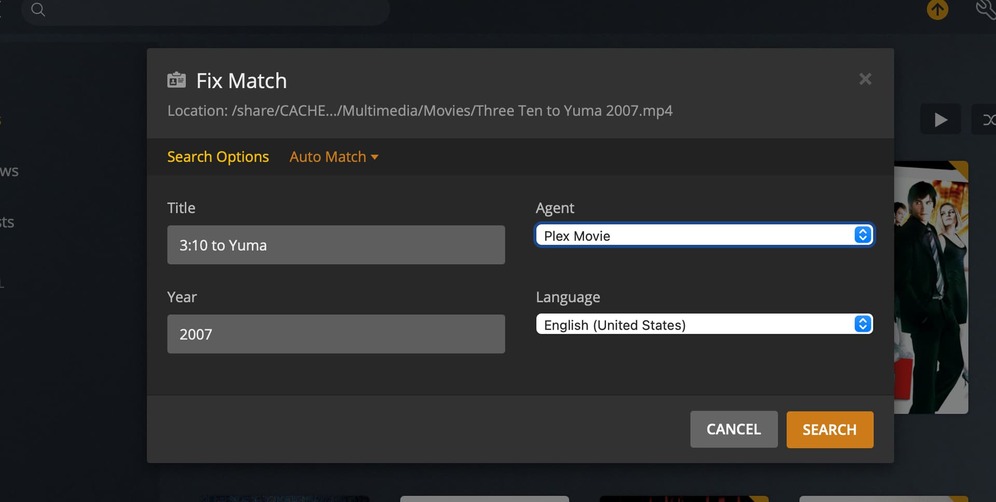Click the Agent dropdown's blue stepper arrows
Image resolution: width=996 pixels, height=502 pixels.
click(863, 236)
